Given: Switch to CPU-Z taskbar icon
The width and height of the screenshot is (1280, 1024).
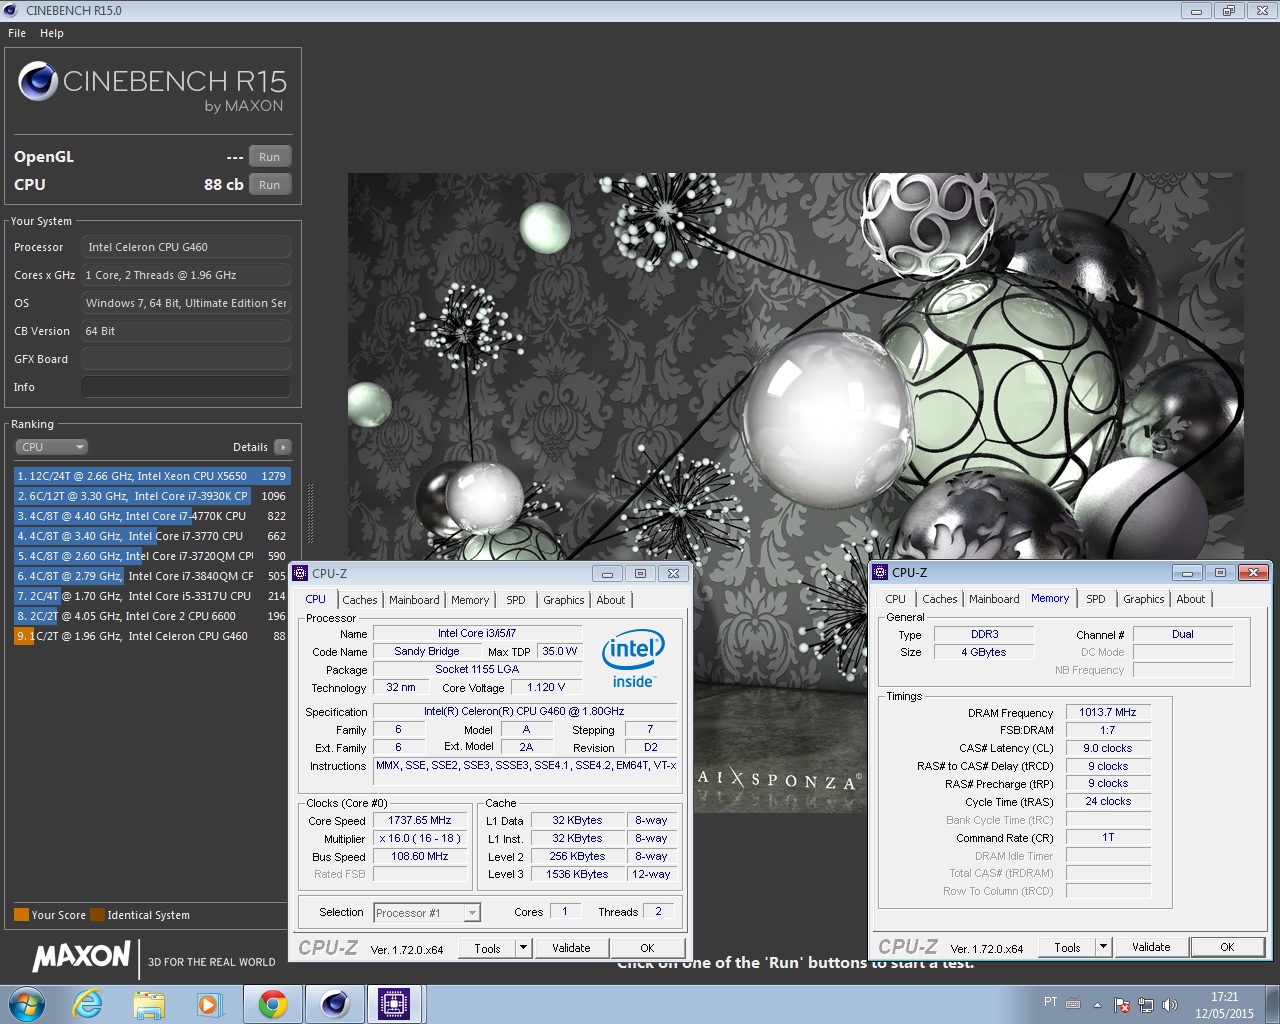Looking at the screenshot, I should click(x=394, y=1004).
